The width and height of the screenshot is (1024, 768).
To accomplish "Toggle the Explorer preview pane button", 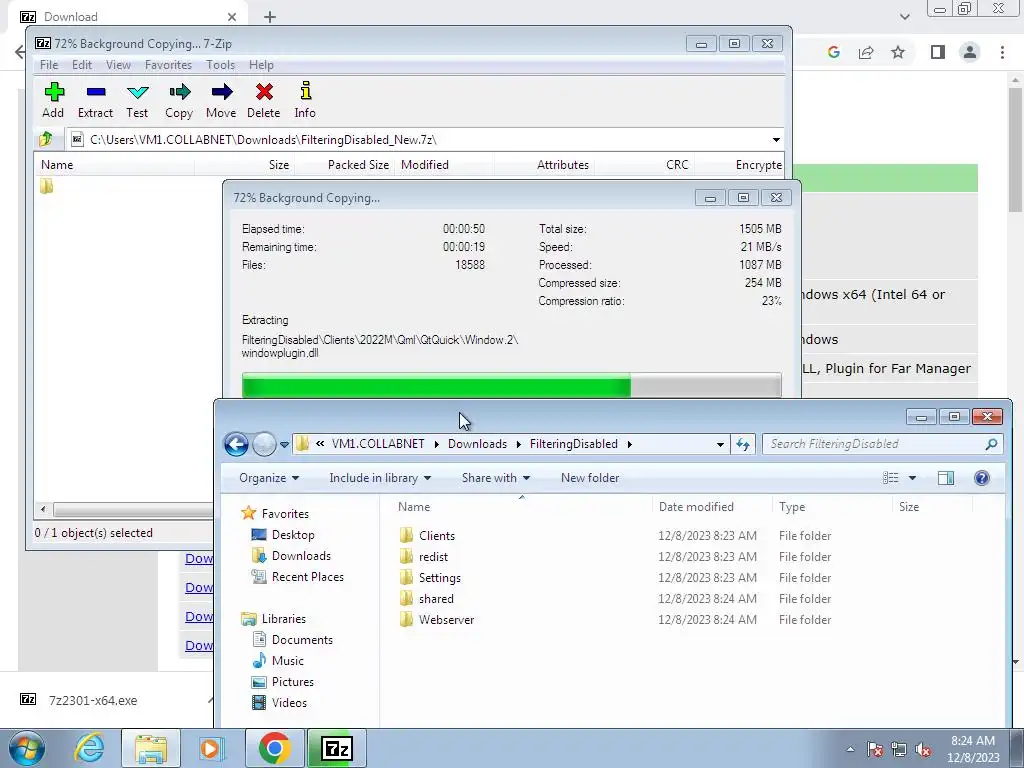I will pos(946,478).
